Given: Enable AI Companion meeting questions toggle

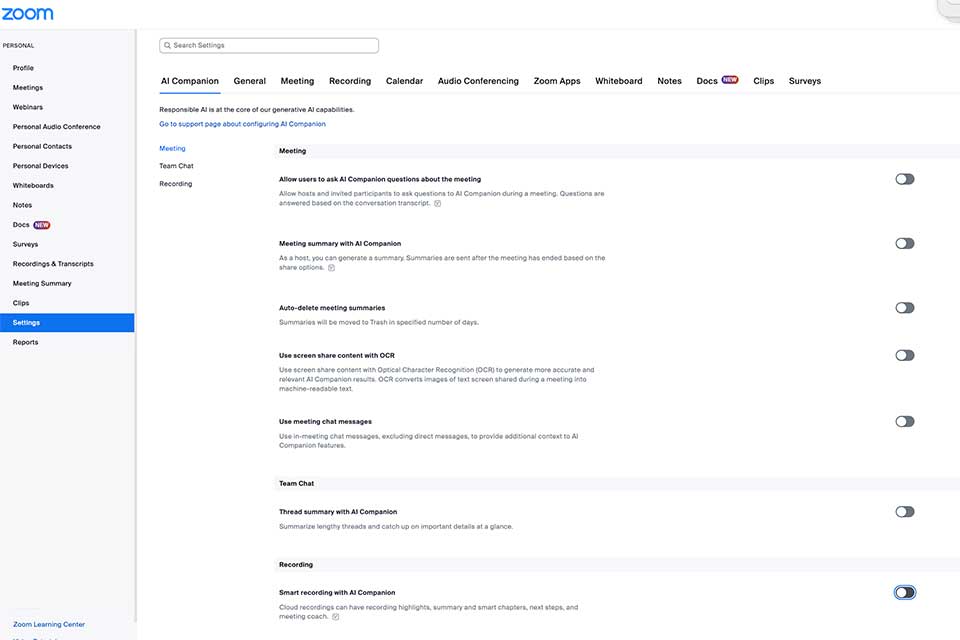Looking at the screenshot, I should (904, 179).
